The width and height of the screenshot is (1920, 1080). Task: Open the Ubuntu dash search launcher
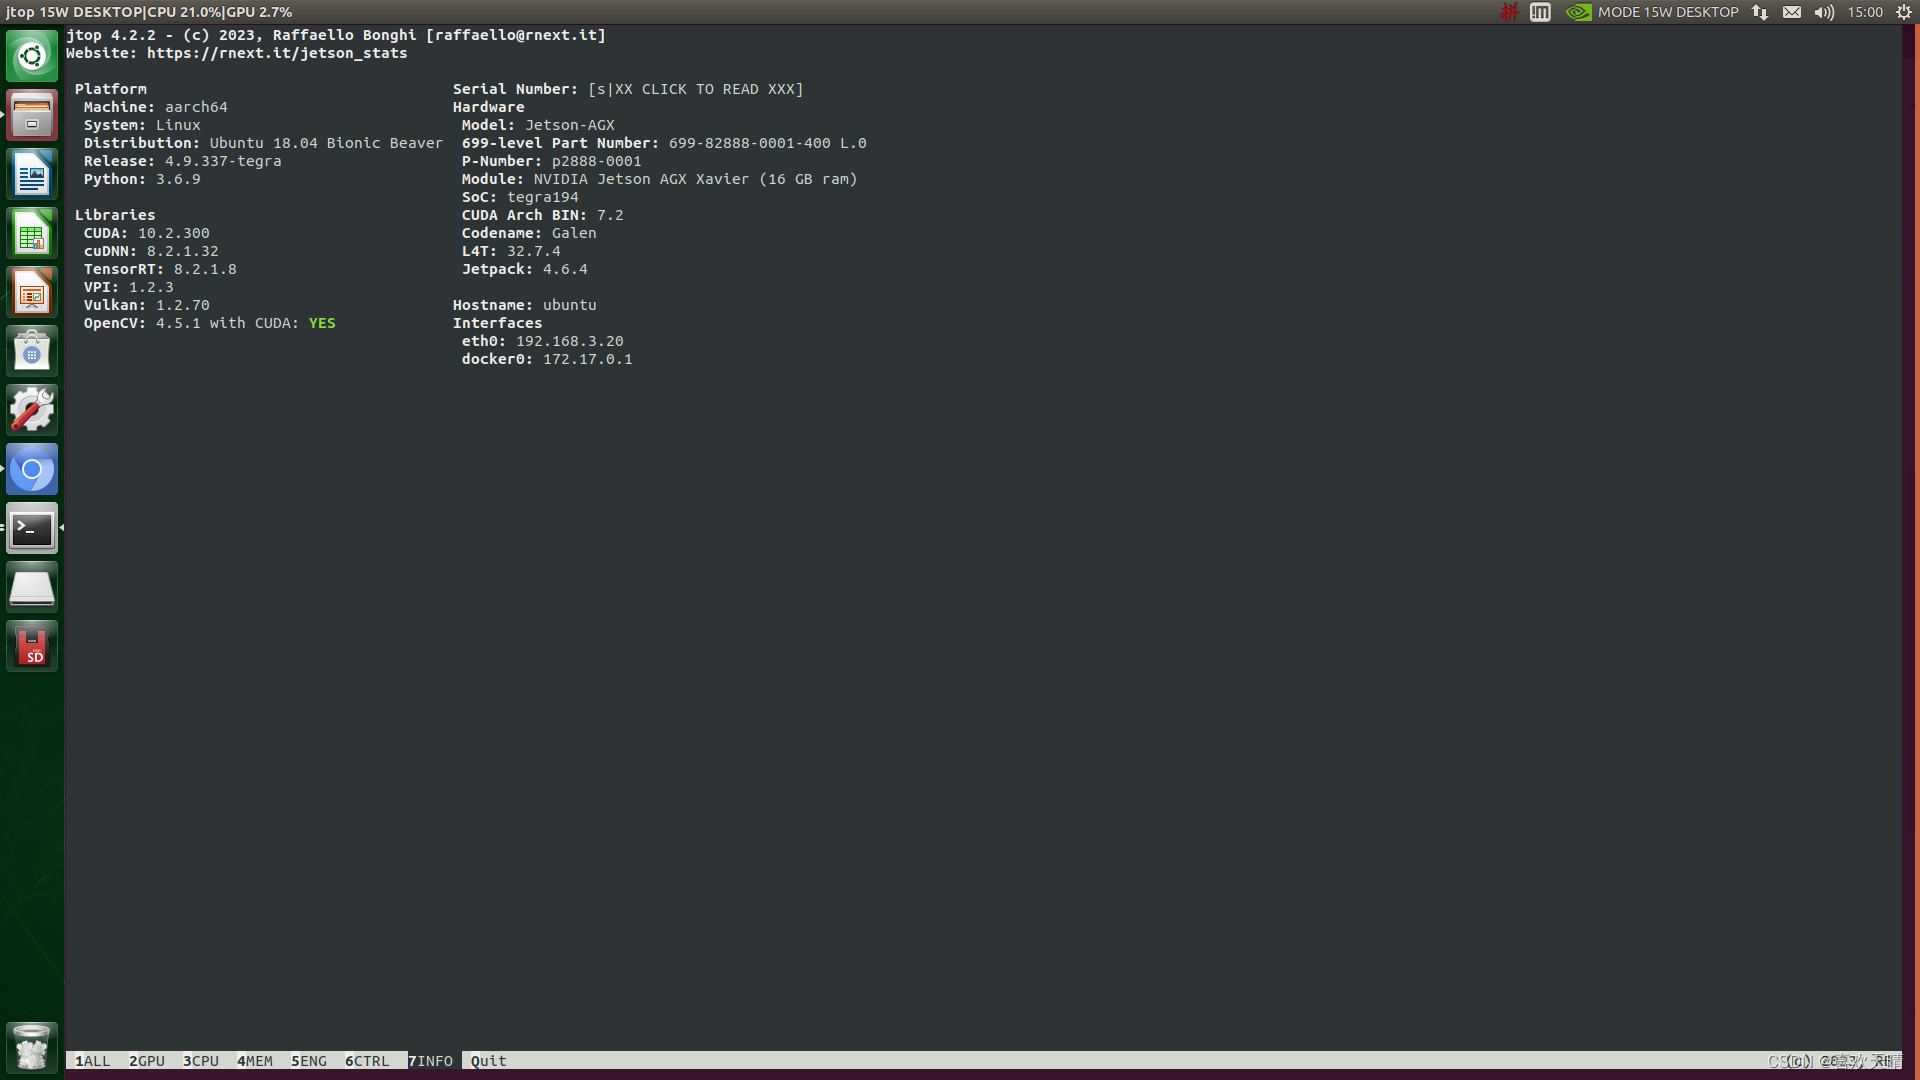[x=32, y=56]
